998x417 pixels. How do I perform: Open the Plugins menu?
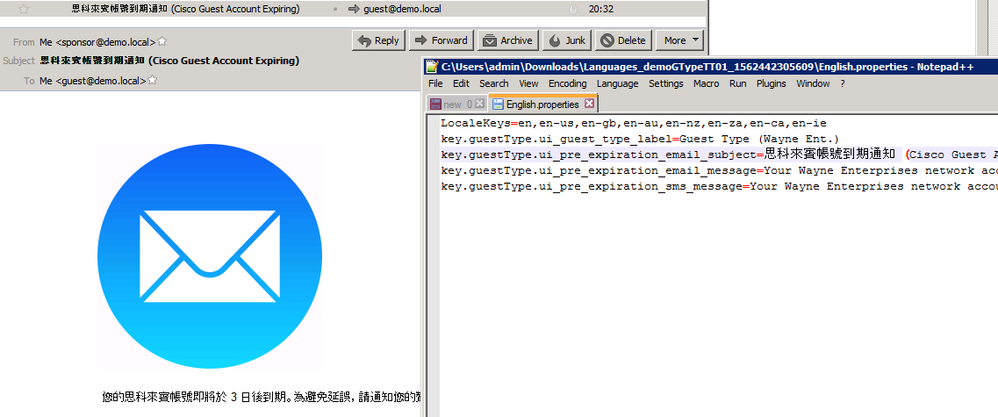pyautogui.click(x=771, y=83)
